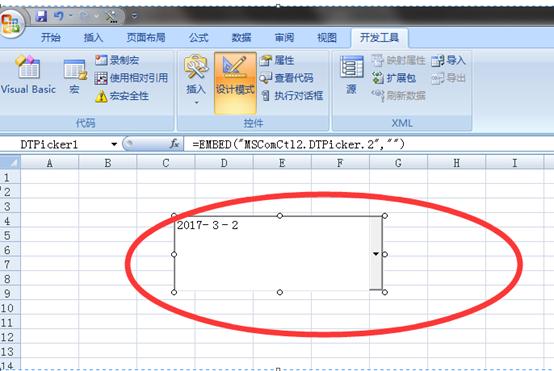The image size is (554, 371).
Task: Open control 属性 properties
Action: pyautogui.click(x=277, y=60)
